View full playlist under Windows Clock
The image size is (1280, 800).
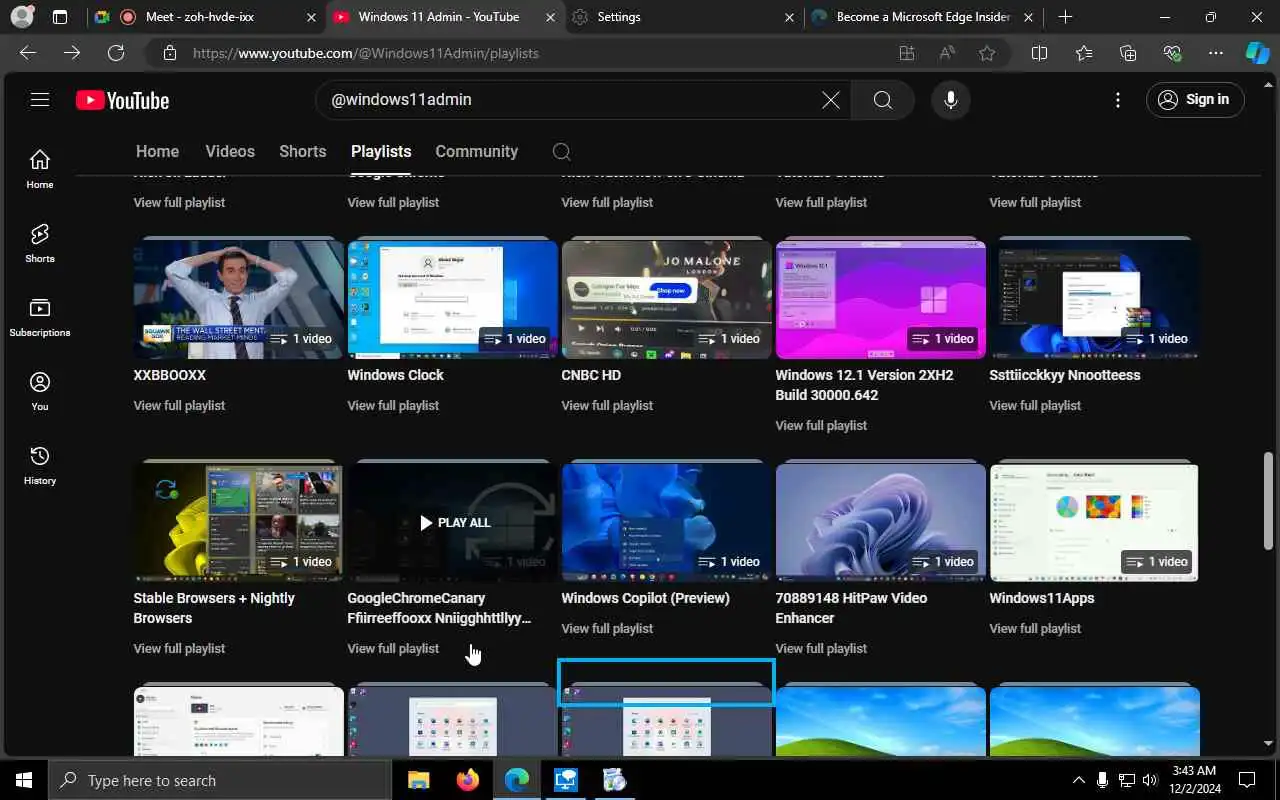pyautogui.click(x=393, y=405)
